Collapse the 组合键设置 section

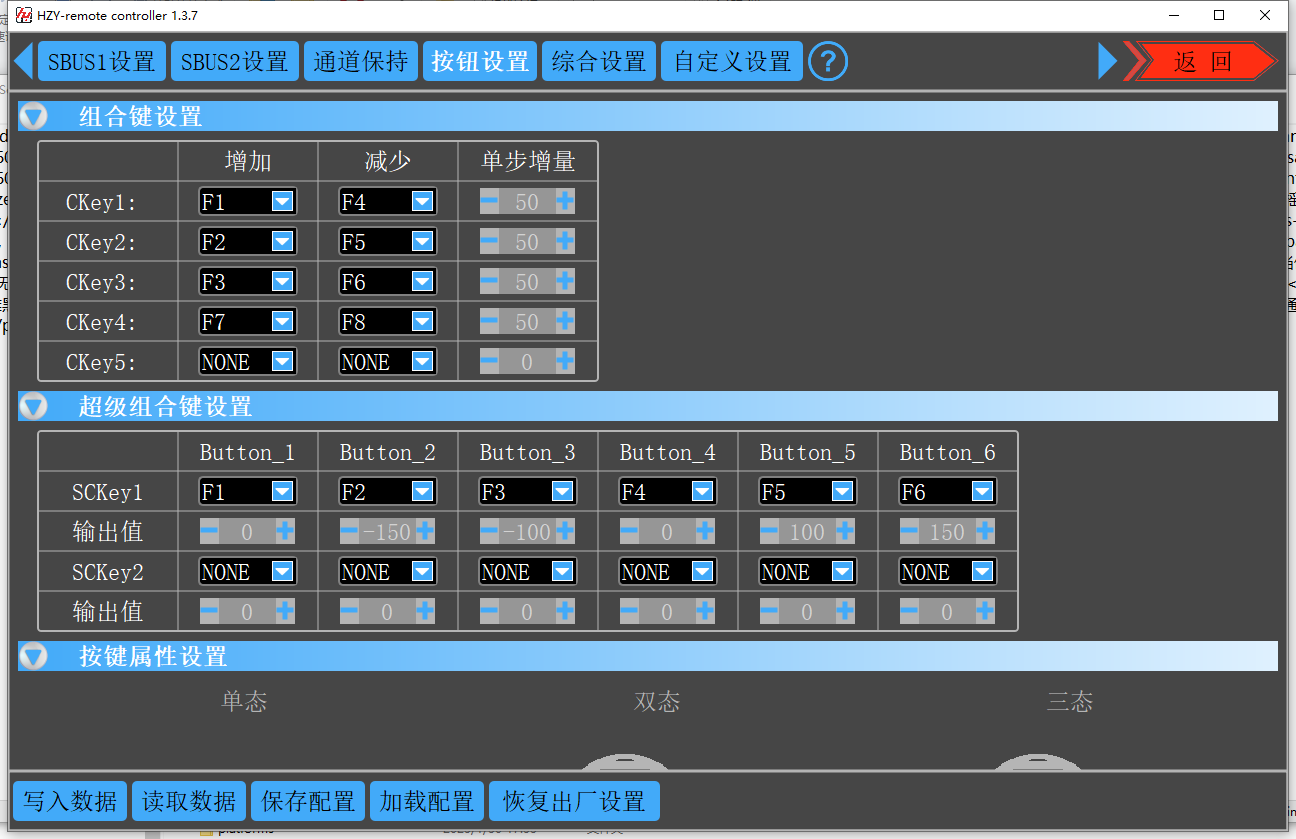point(34,116)
